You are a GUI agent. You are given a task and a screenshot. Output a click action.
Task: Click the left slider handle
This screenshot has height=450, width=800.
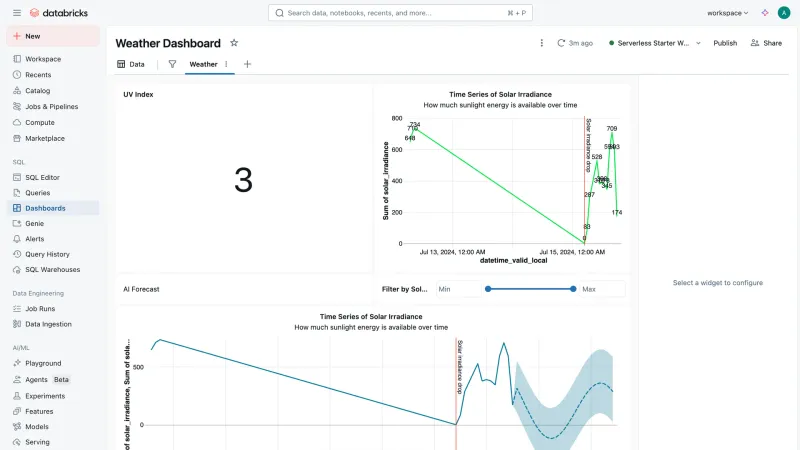click(488, 289)
